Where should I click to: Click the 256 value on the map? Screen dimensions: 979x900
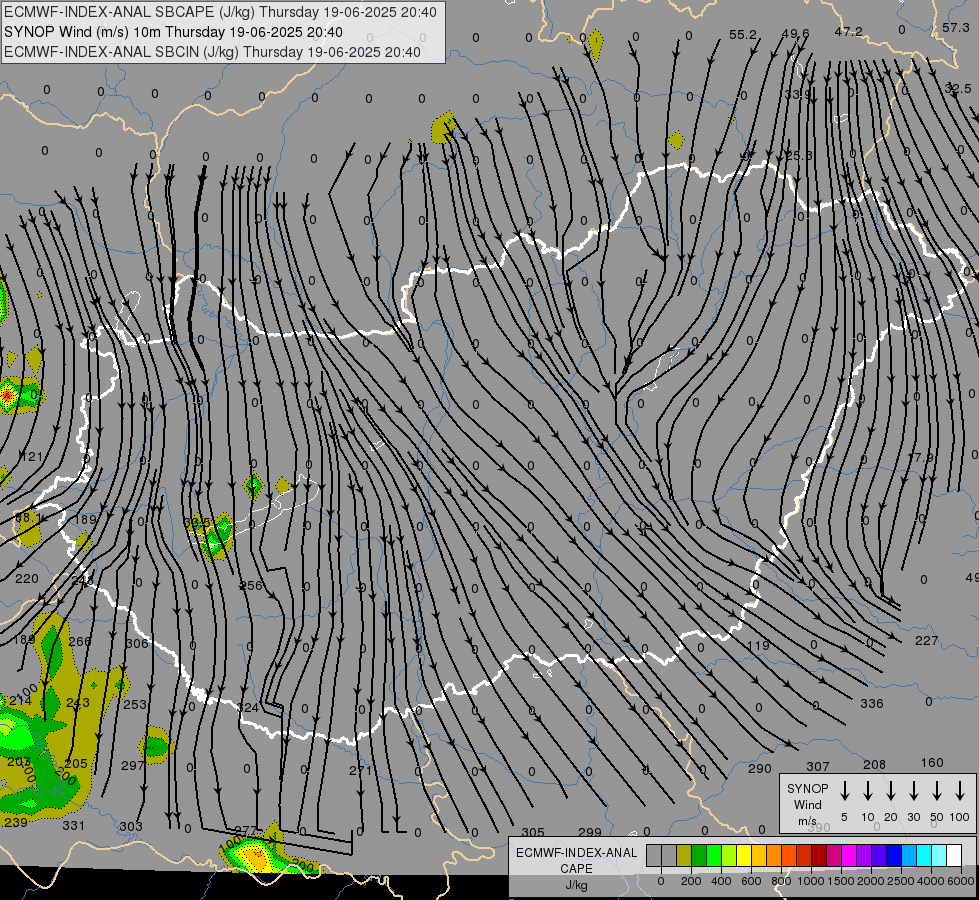(x=252, y=585)
